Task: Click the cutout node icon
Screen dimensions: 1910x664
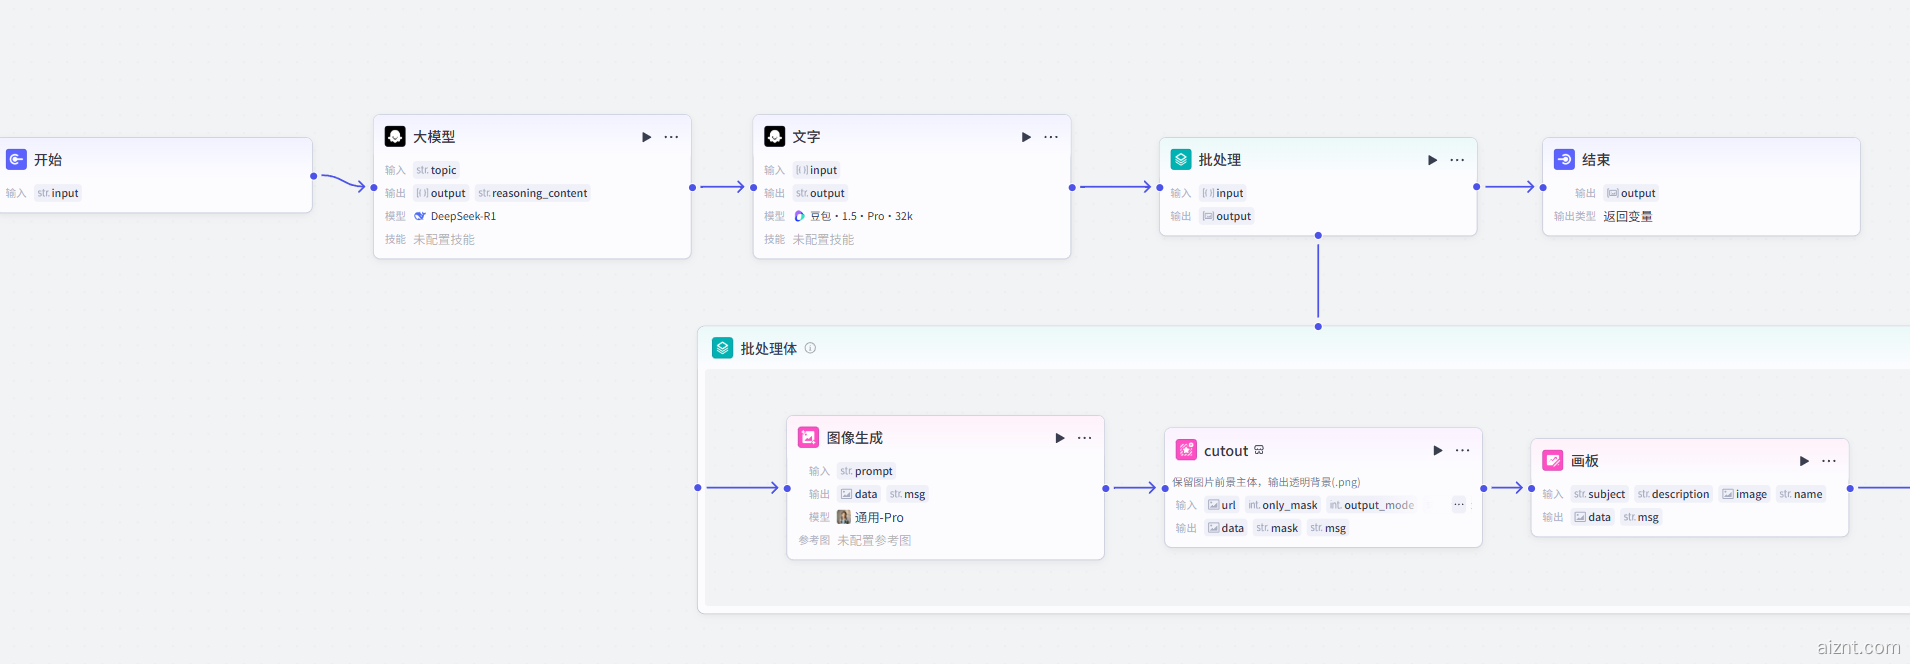Action: point(1186,451)
